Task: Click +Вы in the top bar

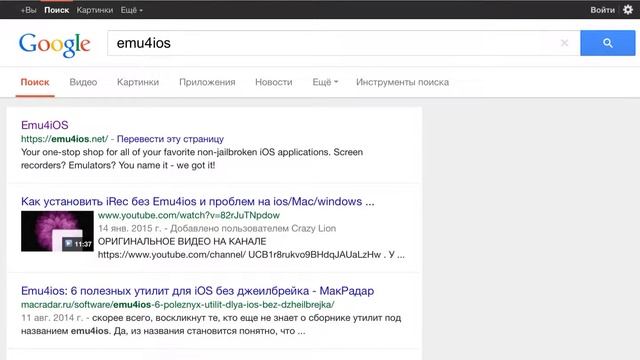Action: 28,10
